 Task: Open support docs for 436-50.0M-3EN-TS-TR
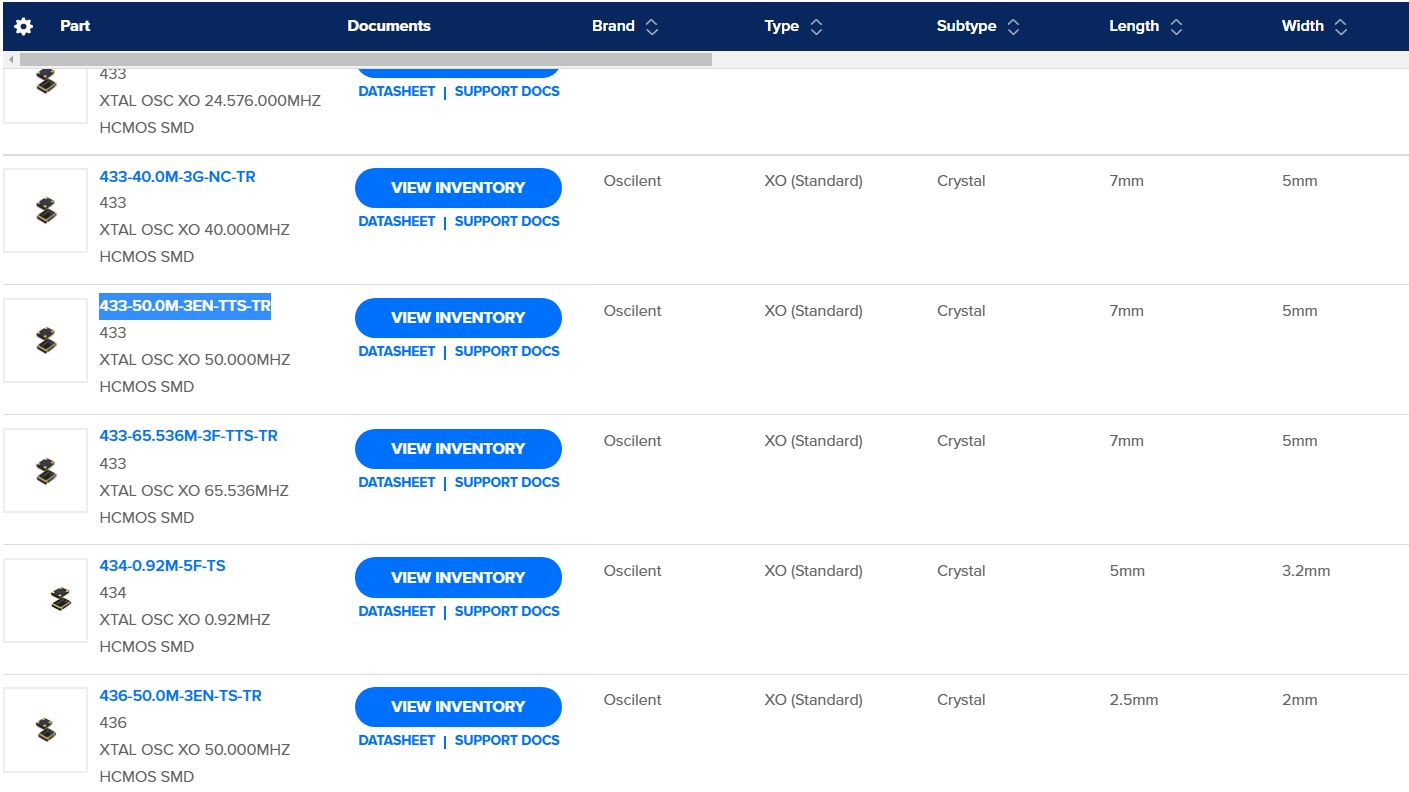[x=507, y=740]
